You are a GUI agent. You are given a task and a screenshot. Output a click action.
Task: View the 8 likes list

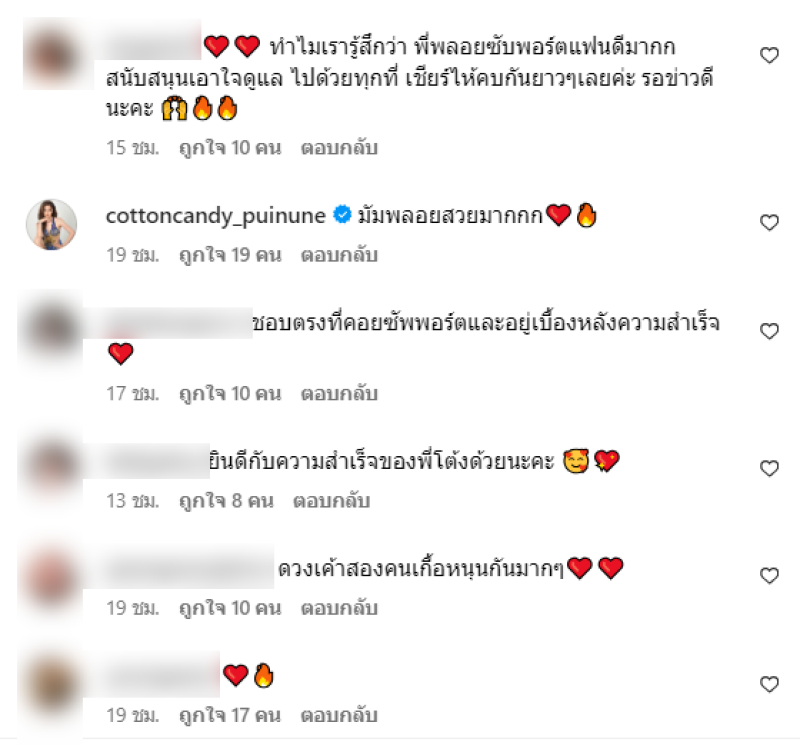[226, 500]
